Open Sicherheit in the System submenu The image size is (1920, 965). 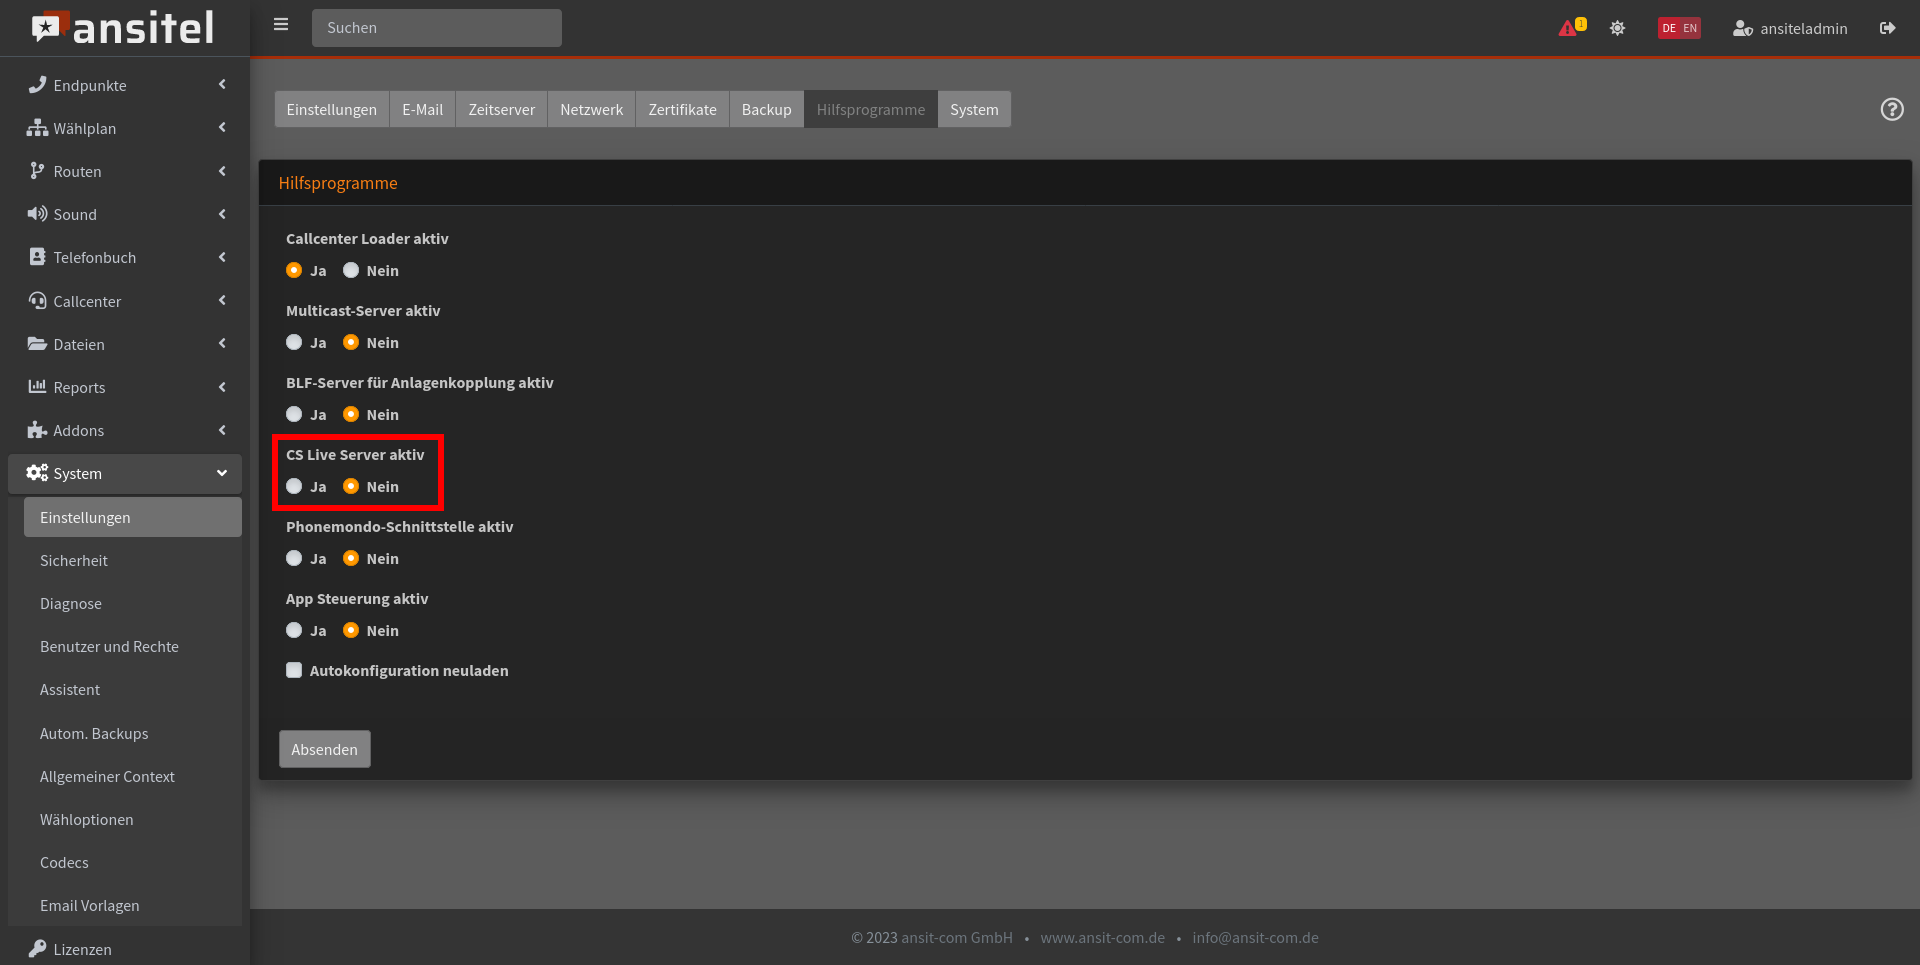(74, 560)
